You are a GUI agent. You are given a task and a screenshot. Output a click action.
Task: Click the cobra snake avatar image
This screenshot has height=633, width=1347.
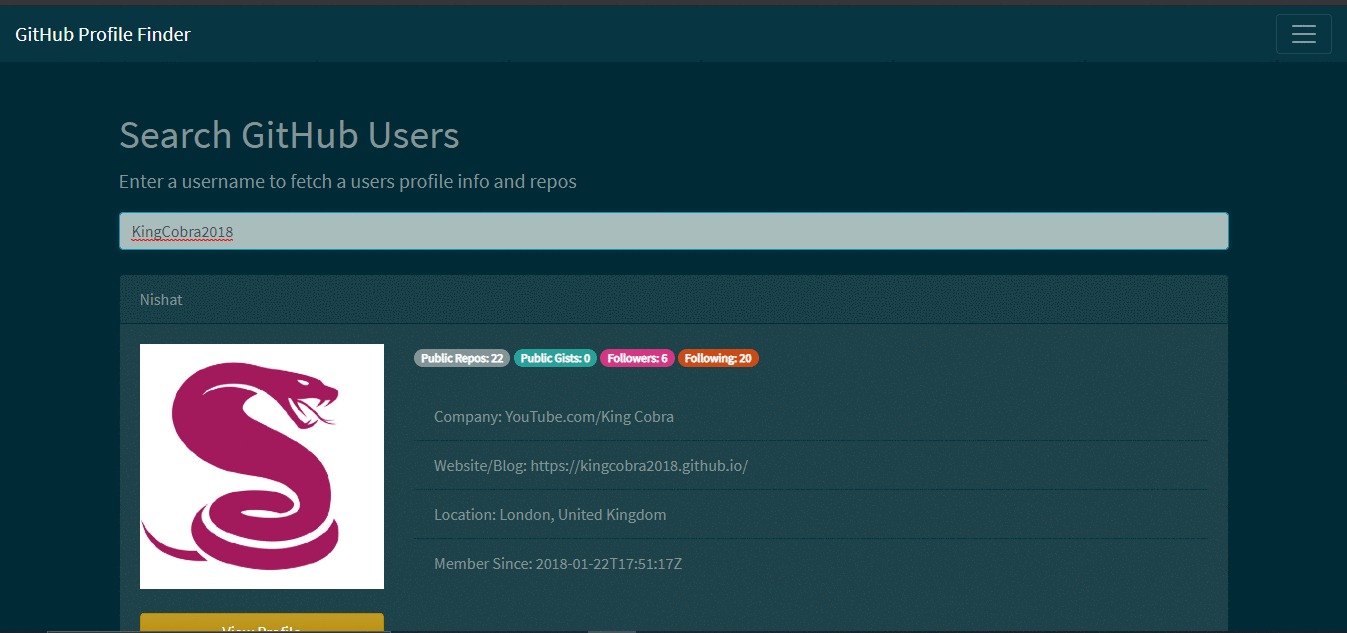click(x=262, y=466)
